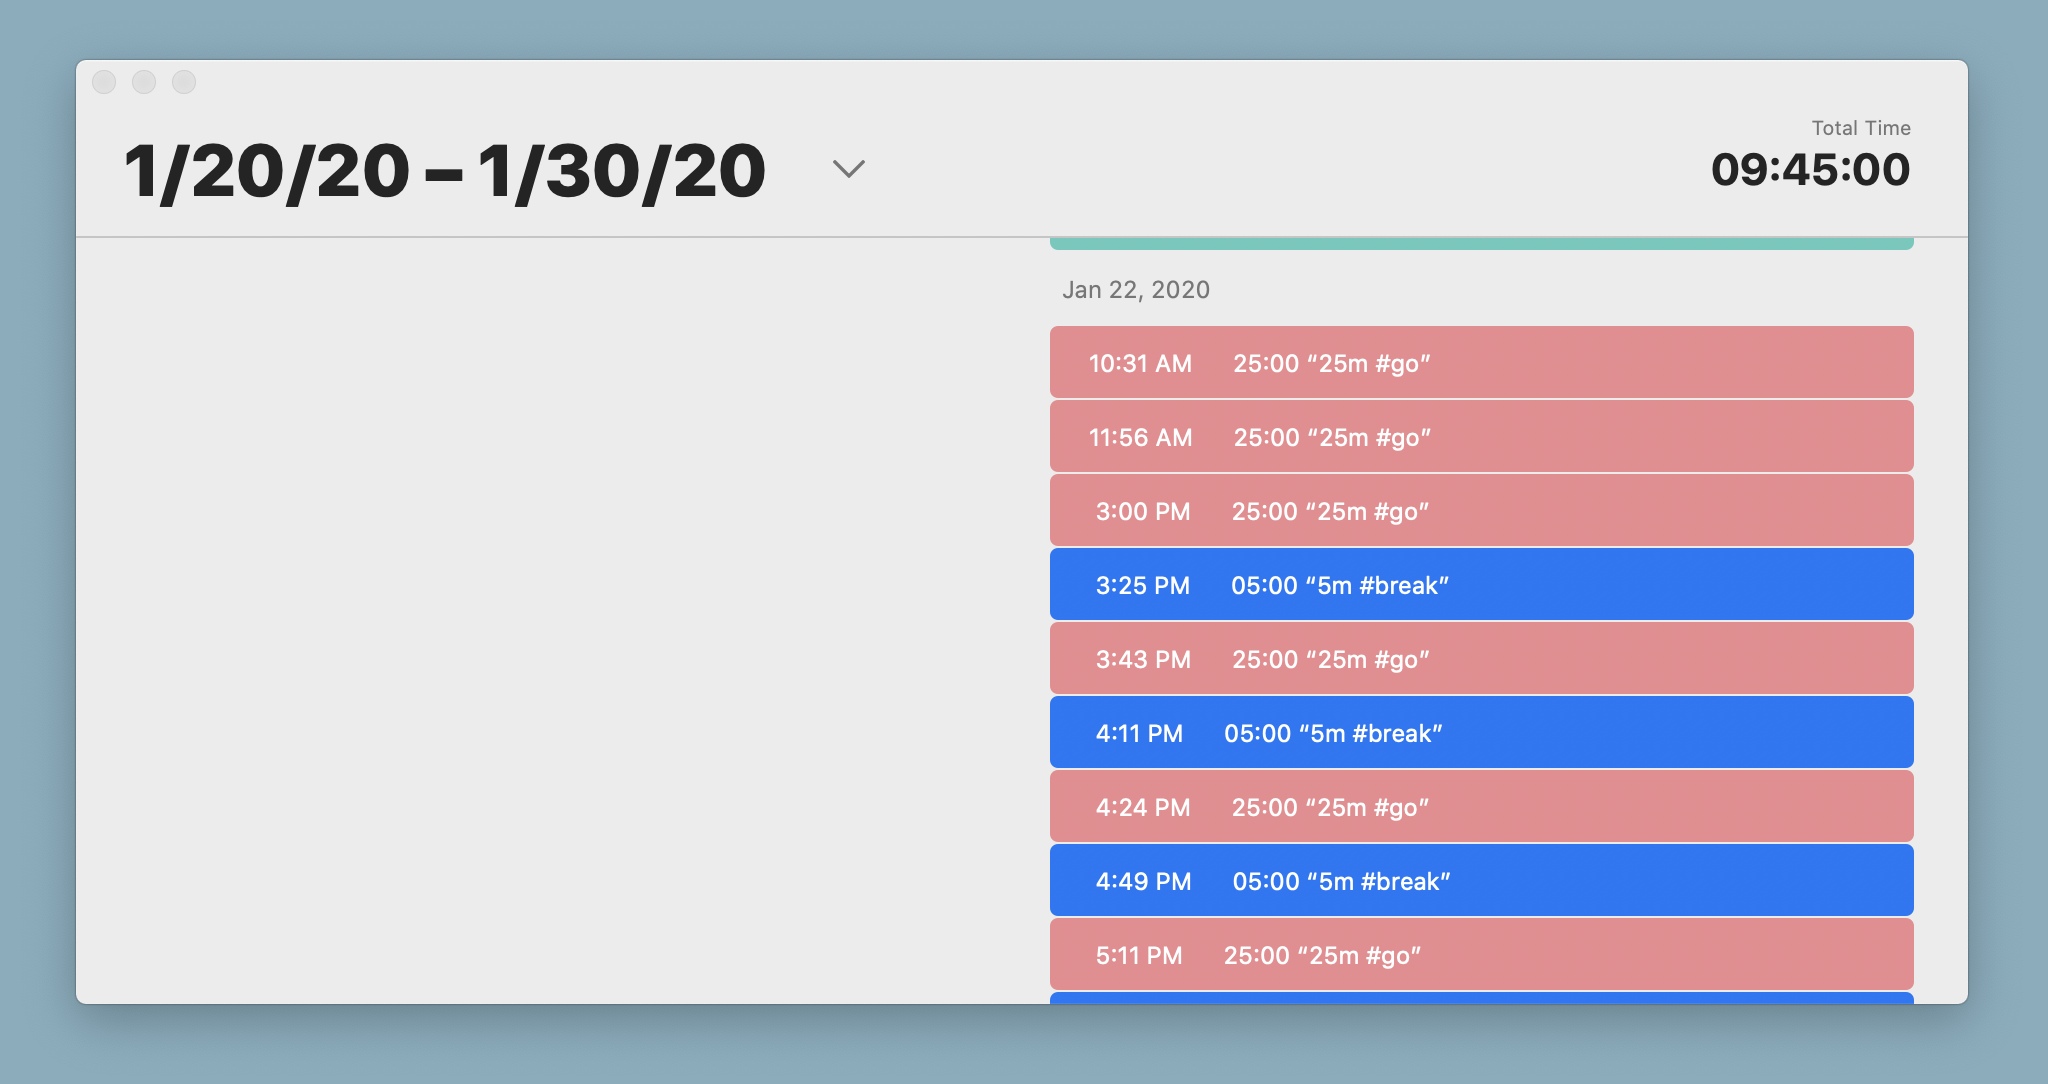The height and width of the screenshot is (1084, 2048).
Task: Click the teal bar above Jan 22
Action: click(x=1480, y=243)
